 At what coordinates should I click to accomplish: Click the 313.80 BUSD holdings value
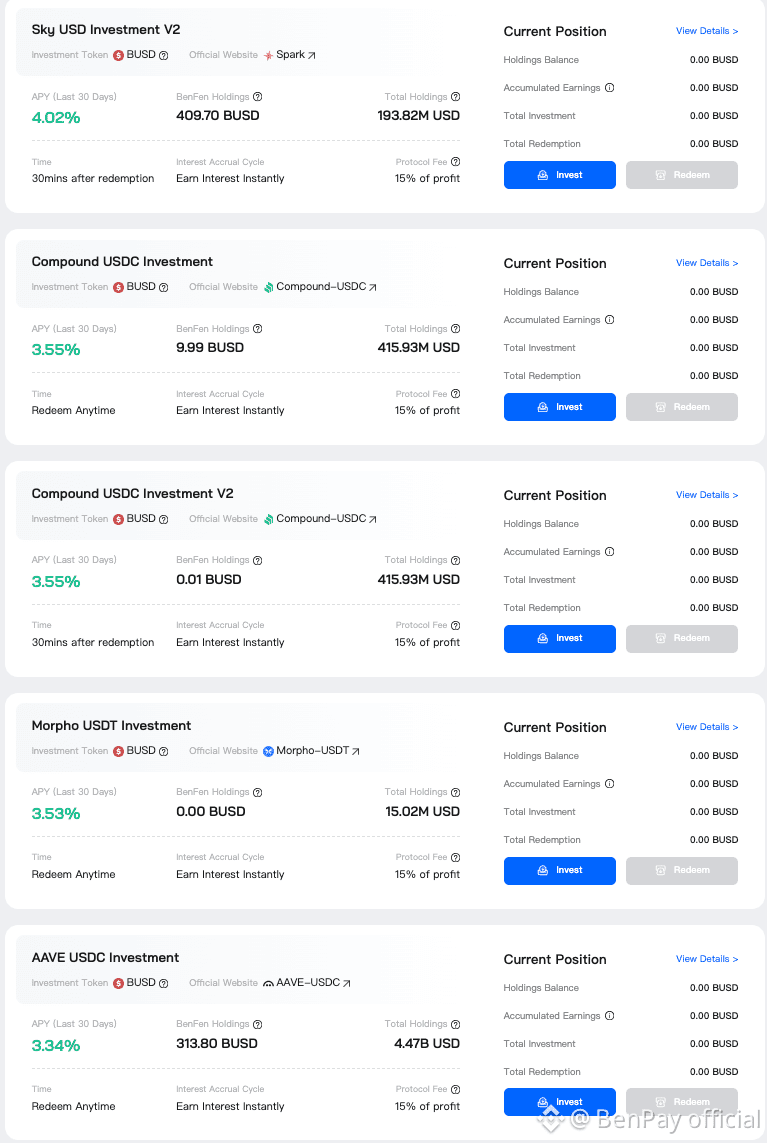[x=217, y=1043]
